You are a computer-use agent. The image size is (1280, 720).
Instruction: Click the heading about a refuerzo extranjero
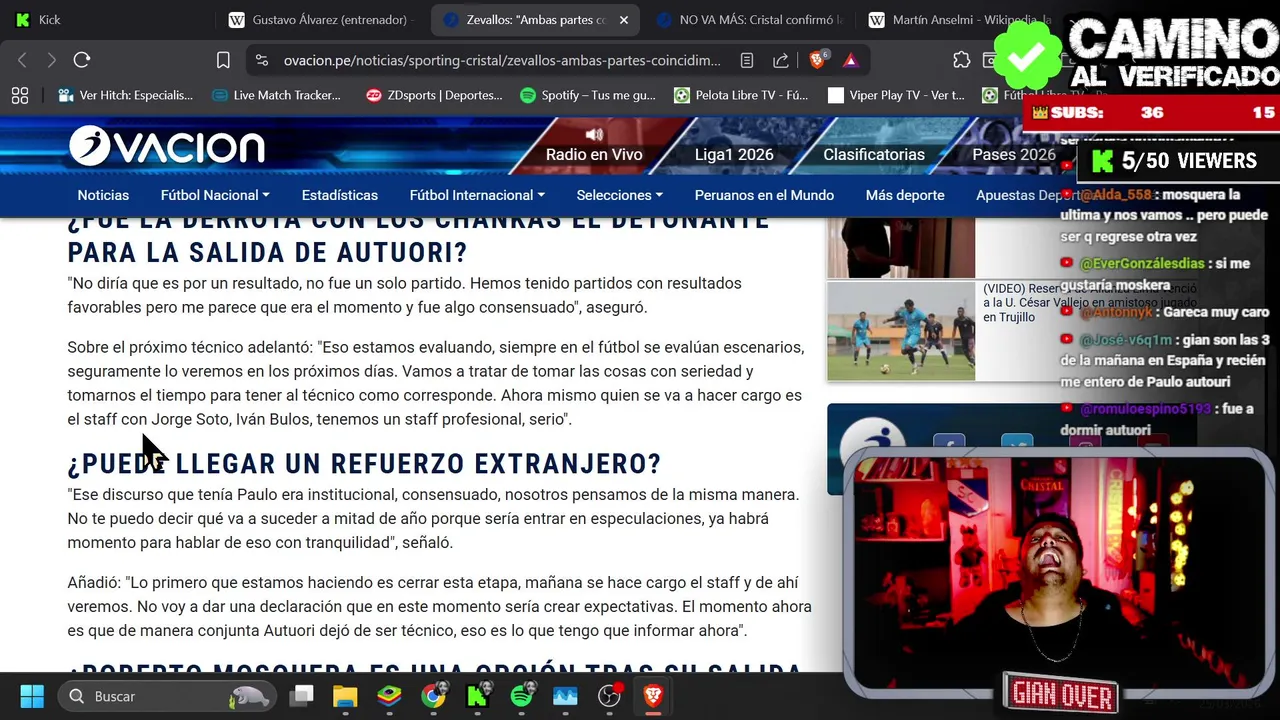[x=364, y=464]
